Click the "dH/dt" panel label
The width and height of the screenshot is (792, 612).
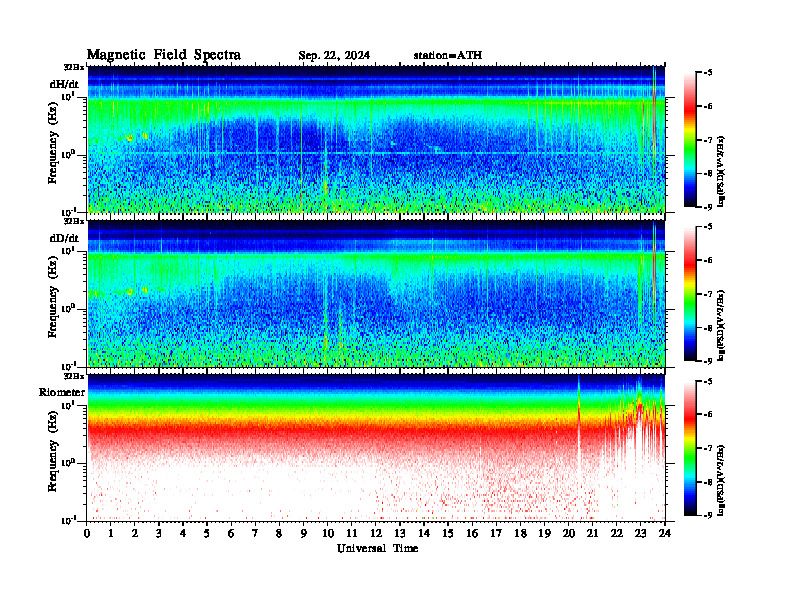[x=64, y=83]
